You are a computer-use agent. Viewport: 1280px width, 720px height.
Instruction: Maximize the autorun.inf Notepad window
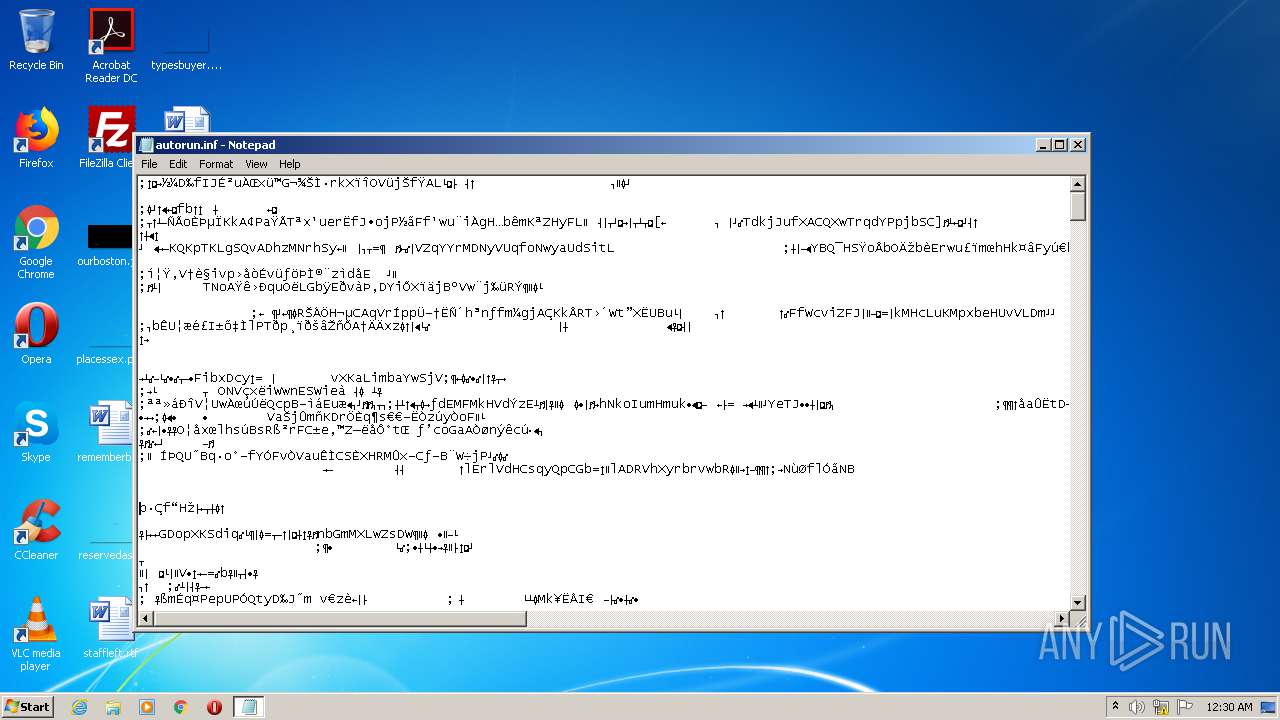click(x=1060, y=145)
